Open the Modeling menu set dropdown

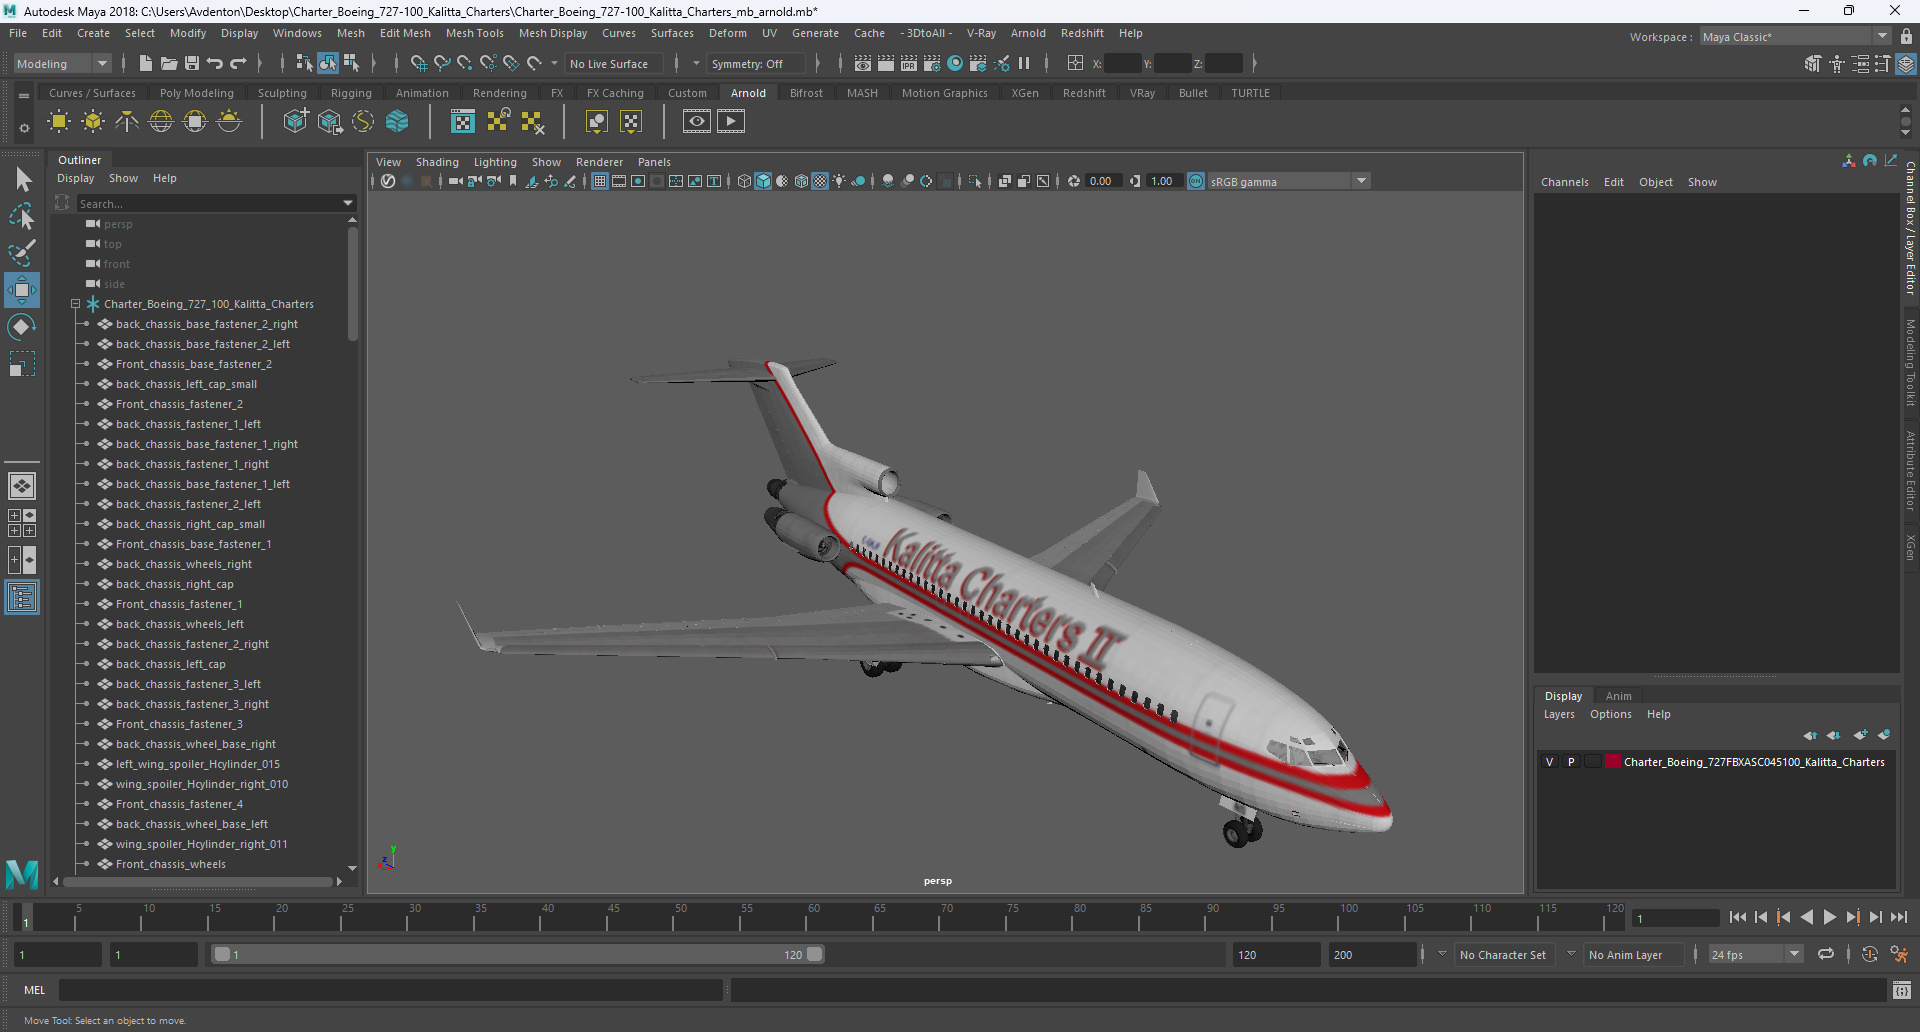[62, 63]
